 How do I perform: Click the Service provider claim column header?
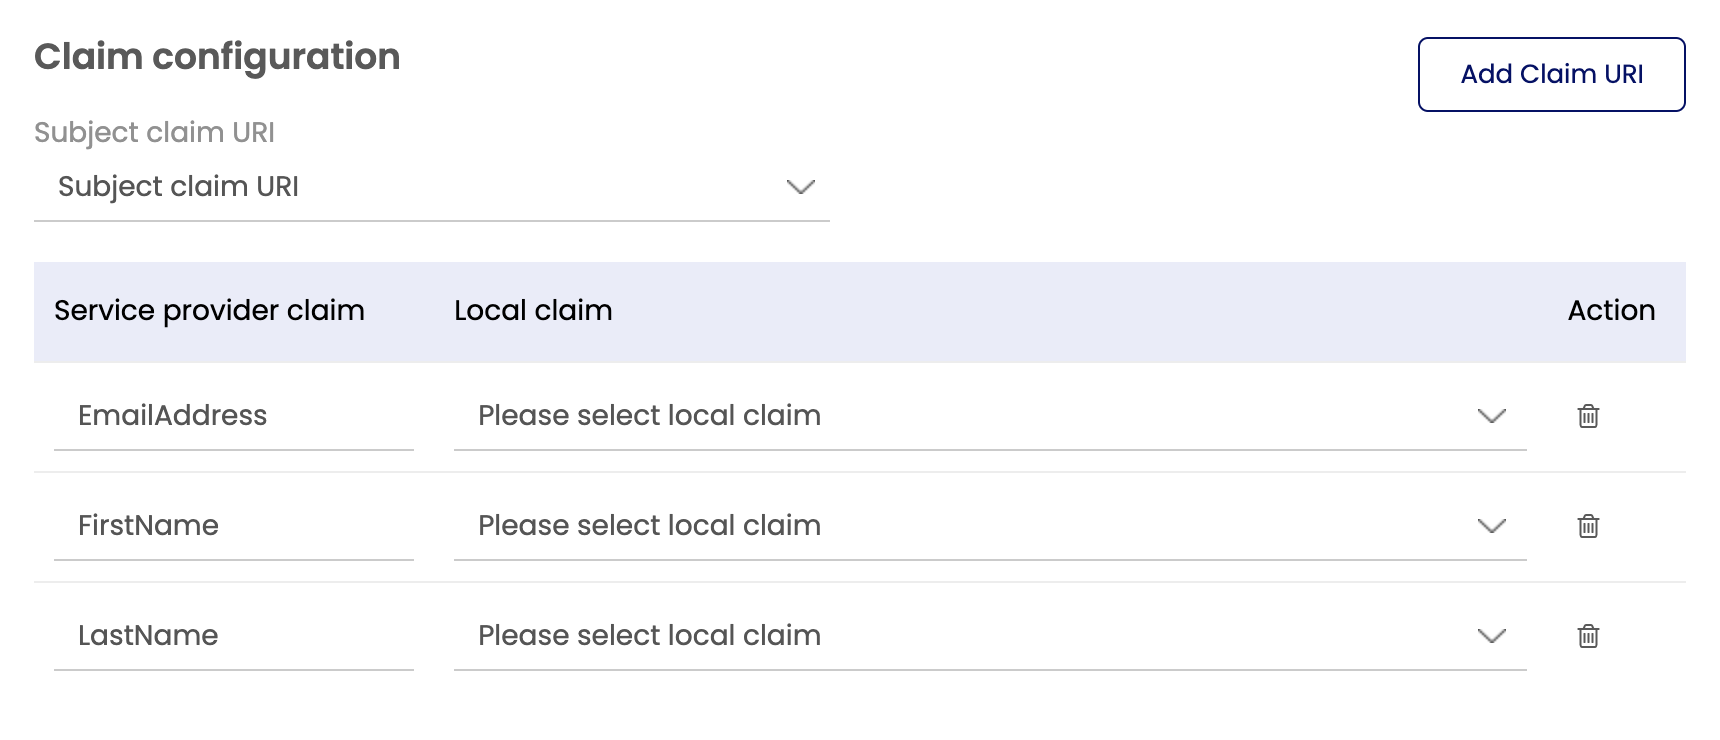210,311
